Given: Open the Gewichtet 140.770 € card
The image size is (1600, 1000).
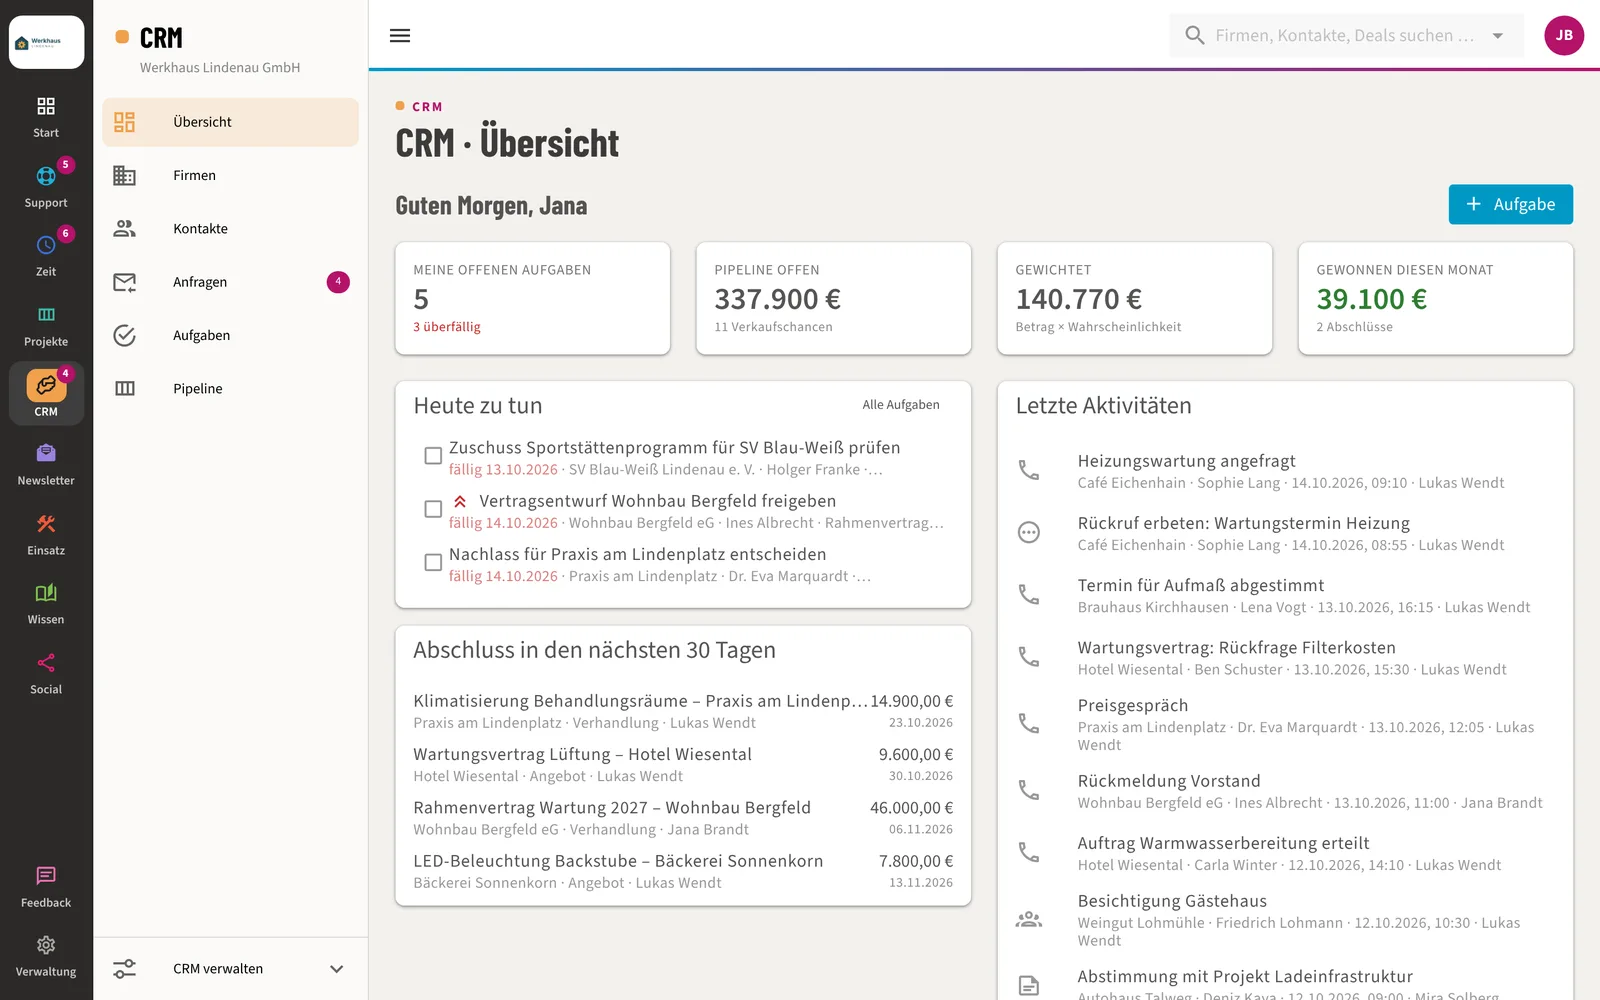Looking at the screenshot, I should (x=1135, y=298).
